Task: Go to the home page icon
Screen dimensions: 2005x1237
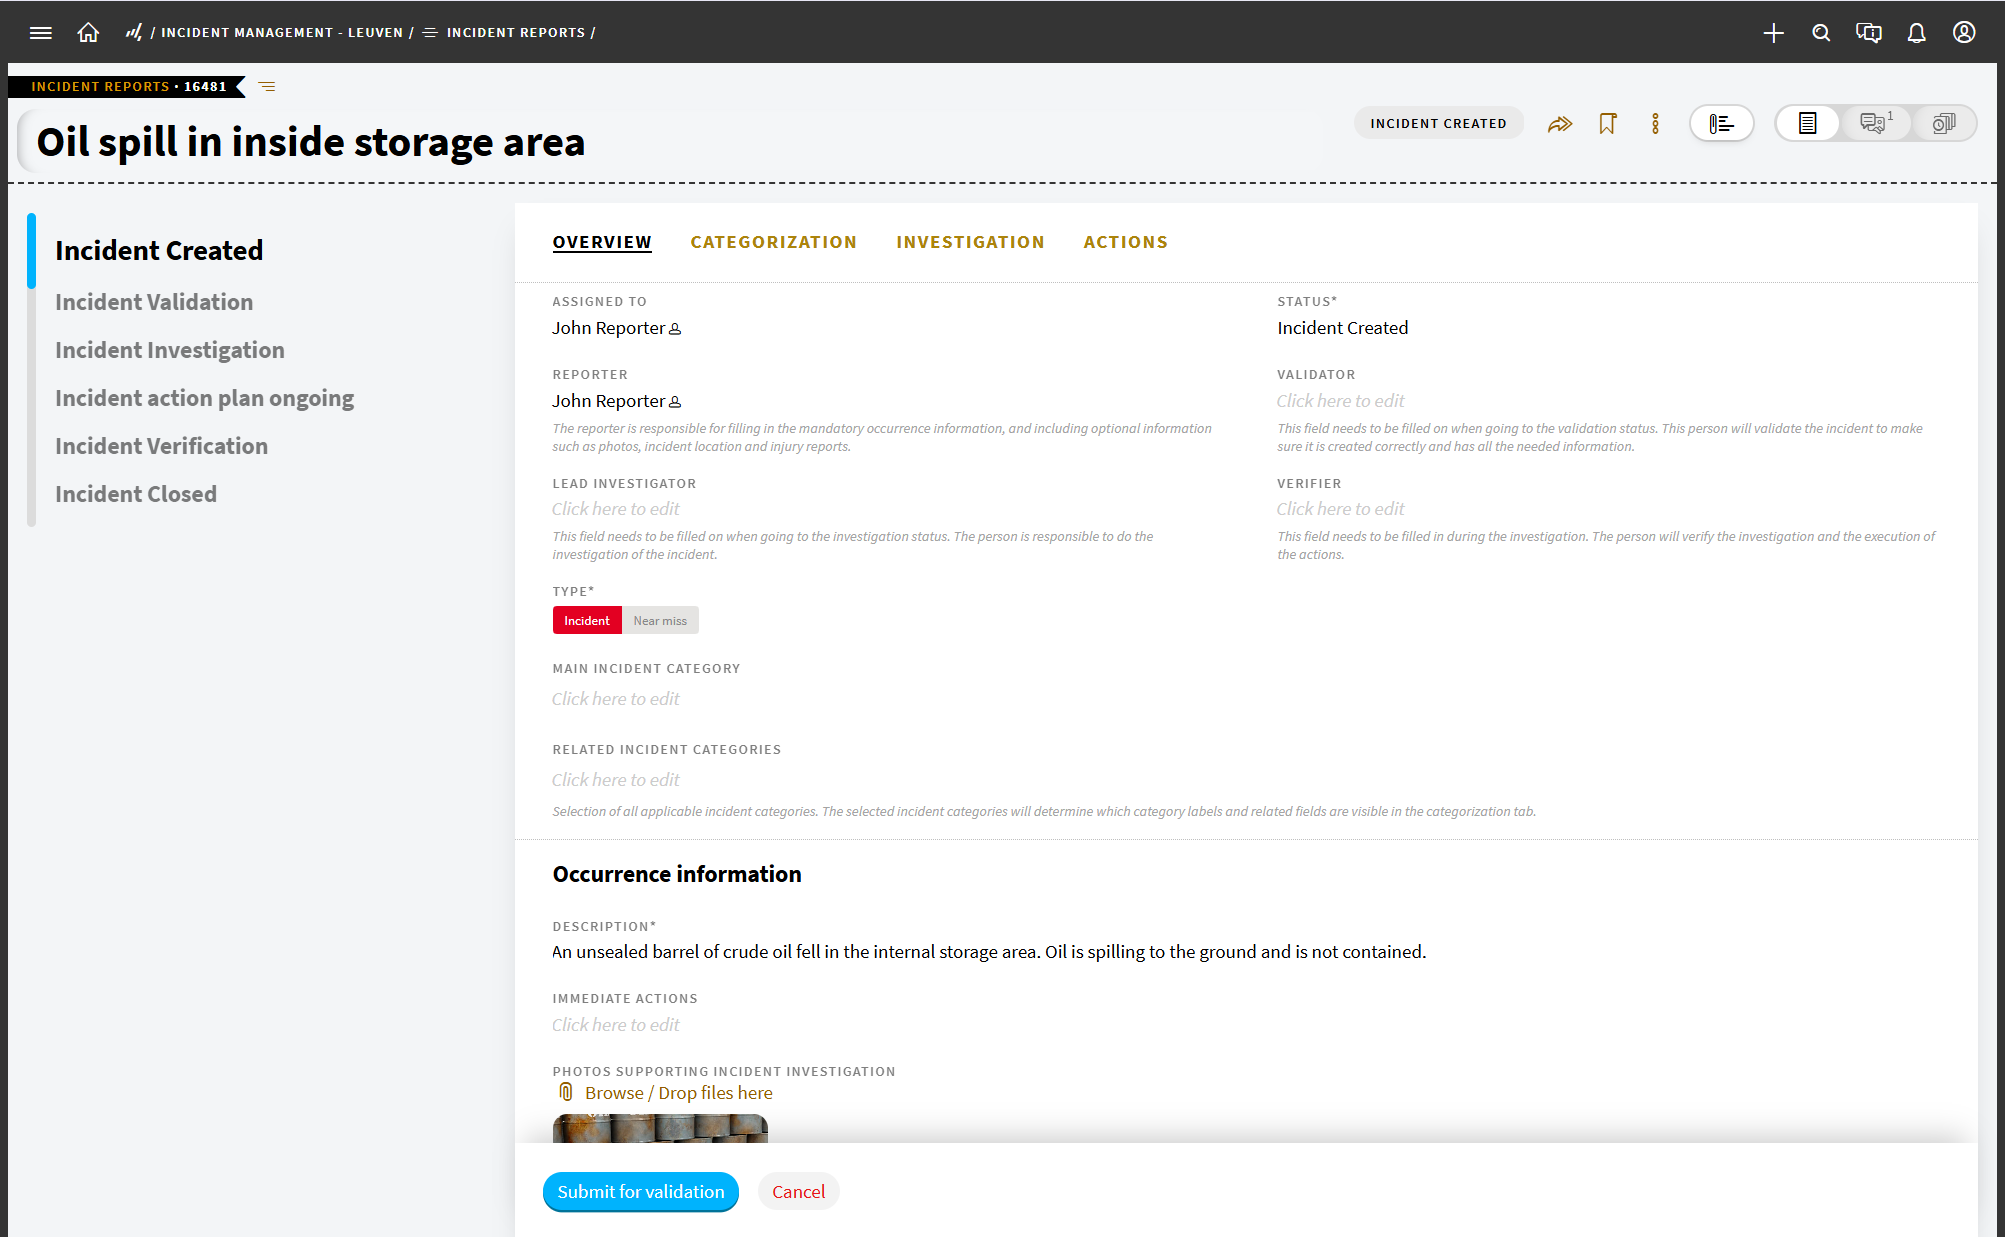Action: click(x=88, y=33)
